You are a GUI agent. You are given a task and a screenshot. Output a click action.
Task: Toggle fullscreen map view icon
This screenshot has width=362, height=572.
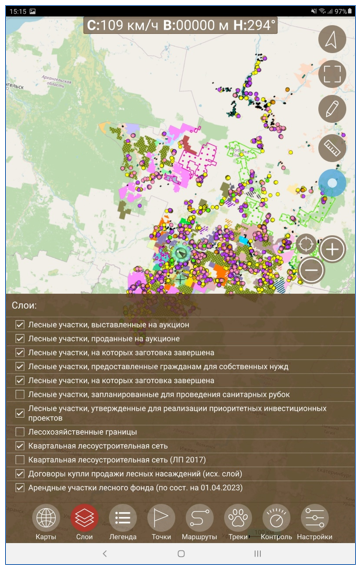(x=332, y=74)
